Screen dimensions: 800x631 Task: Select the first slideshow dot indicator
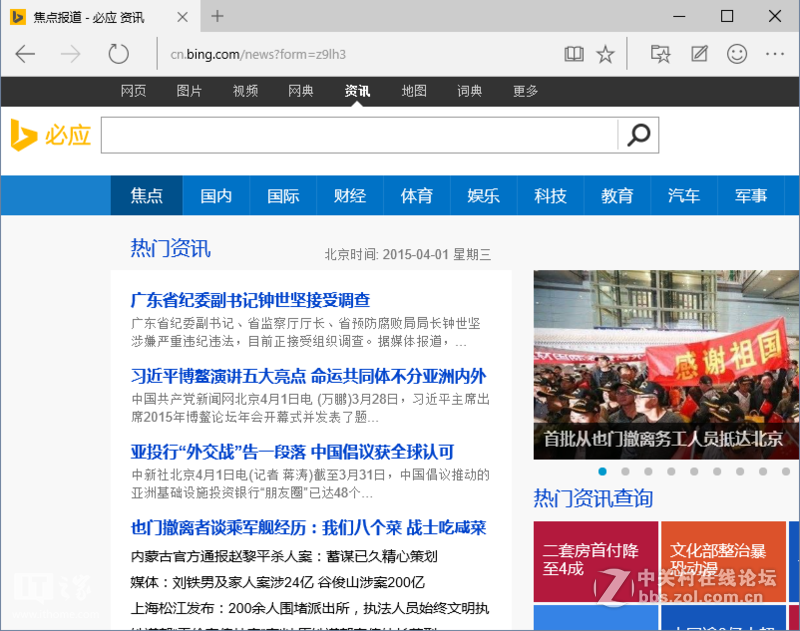pos(603,471)
